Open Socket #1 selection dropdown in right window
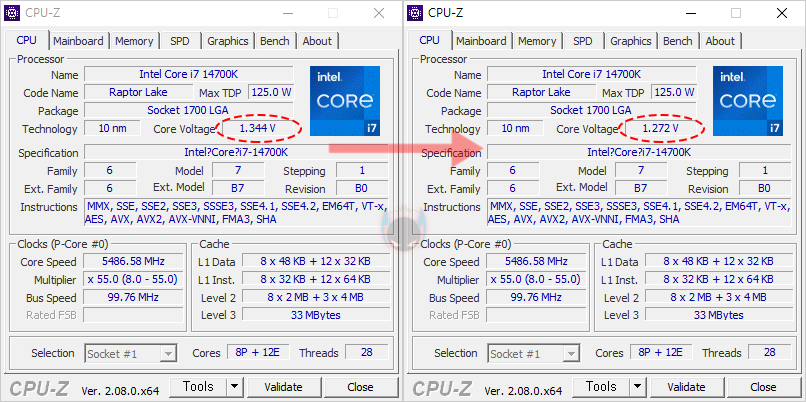 click(x=534, y=354)
